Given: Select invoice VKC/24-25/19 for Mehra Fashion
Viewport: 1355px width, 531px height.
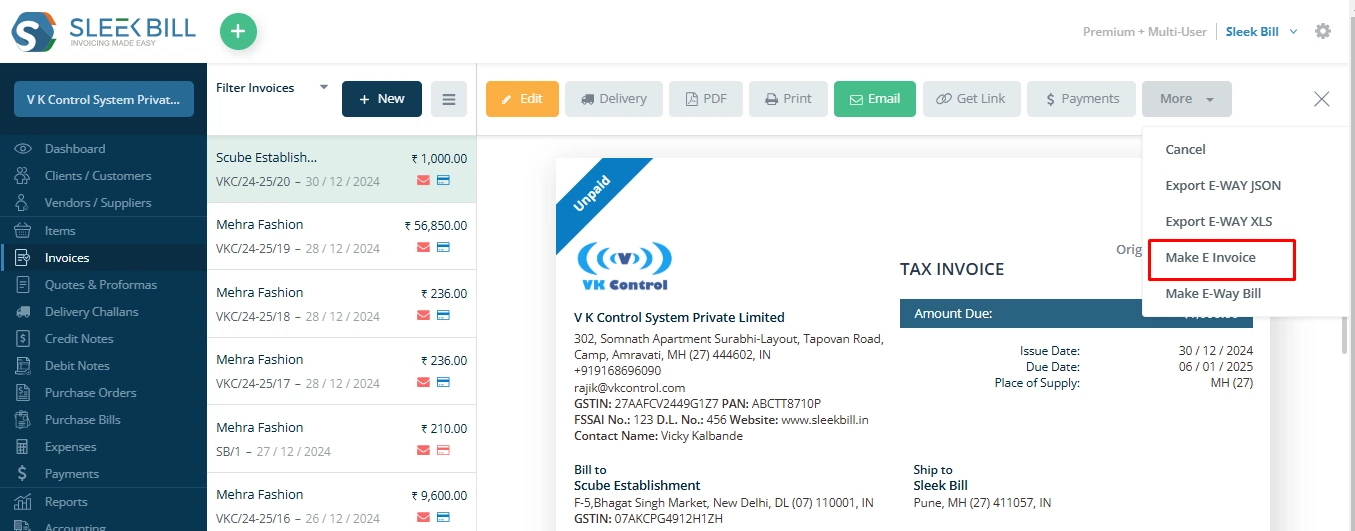Looking at the screenshot, I should pos(341,236).
